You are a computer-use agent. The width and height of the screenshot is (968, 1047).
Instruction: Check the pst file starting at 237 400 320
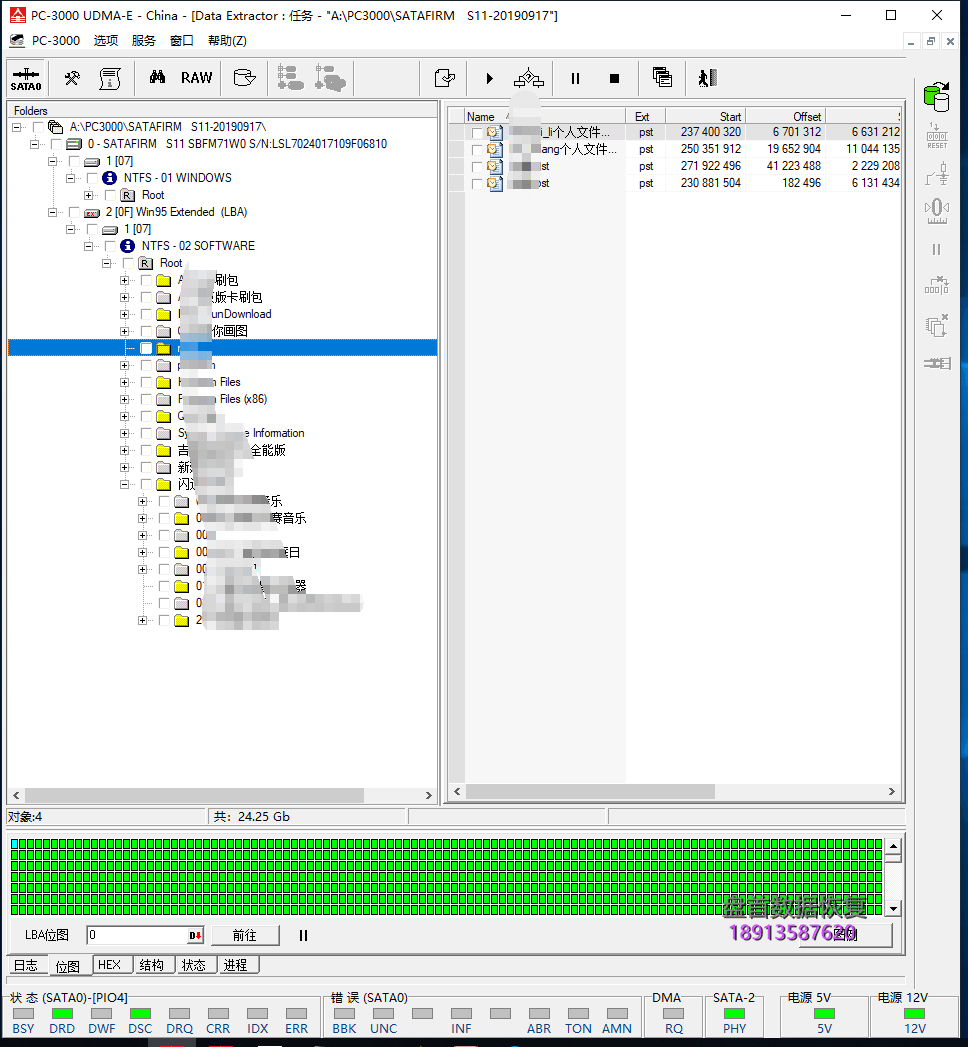coord(477,133)
